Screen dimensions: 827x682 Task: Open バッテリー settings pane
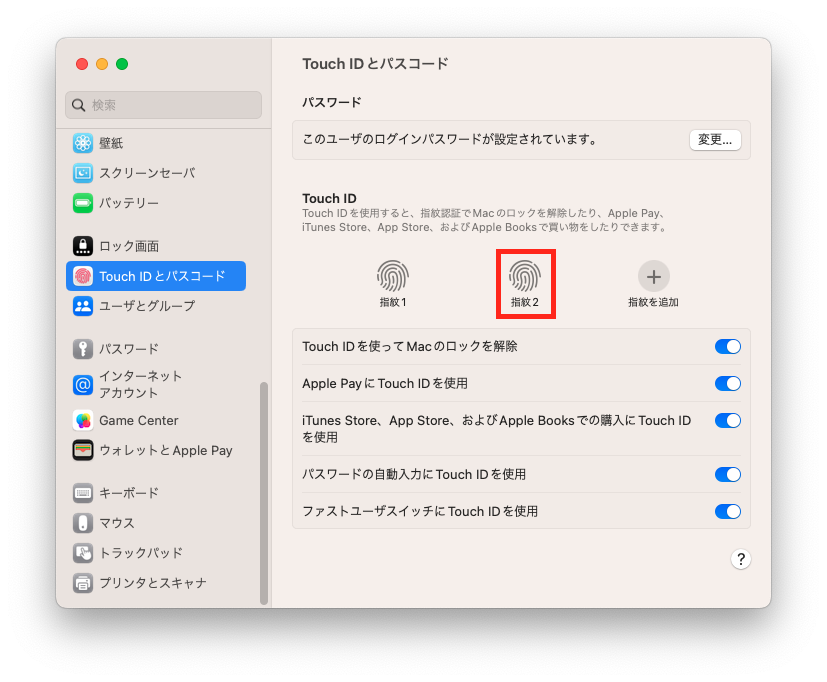[x=156, y=203]
